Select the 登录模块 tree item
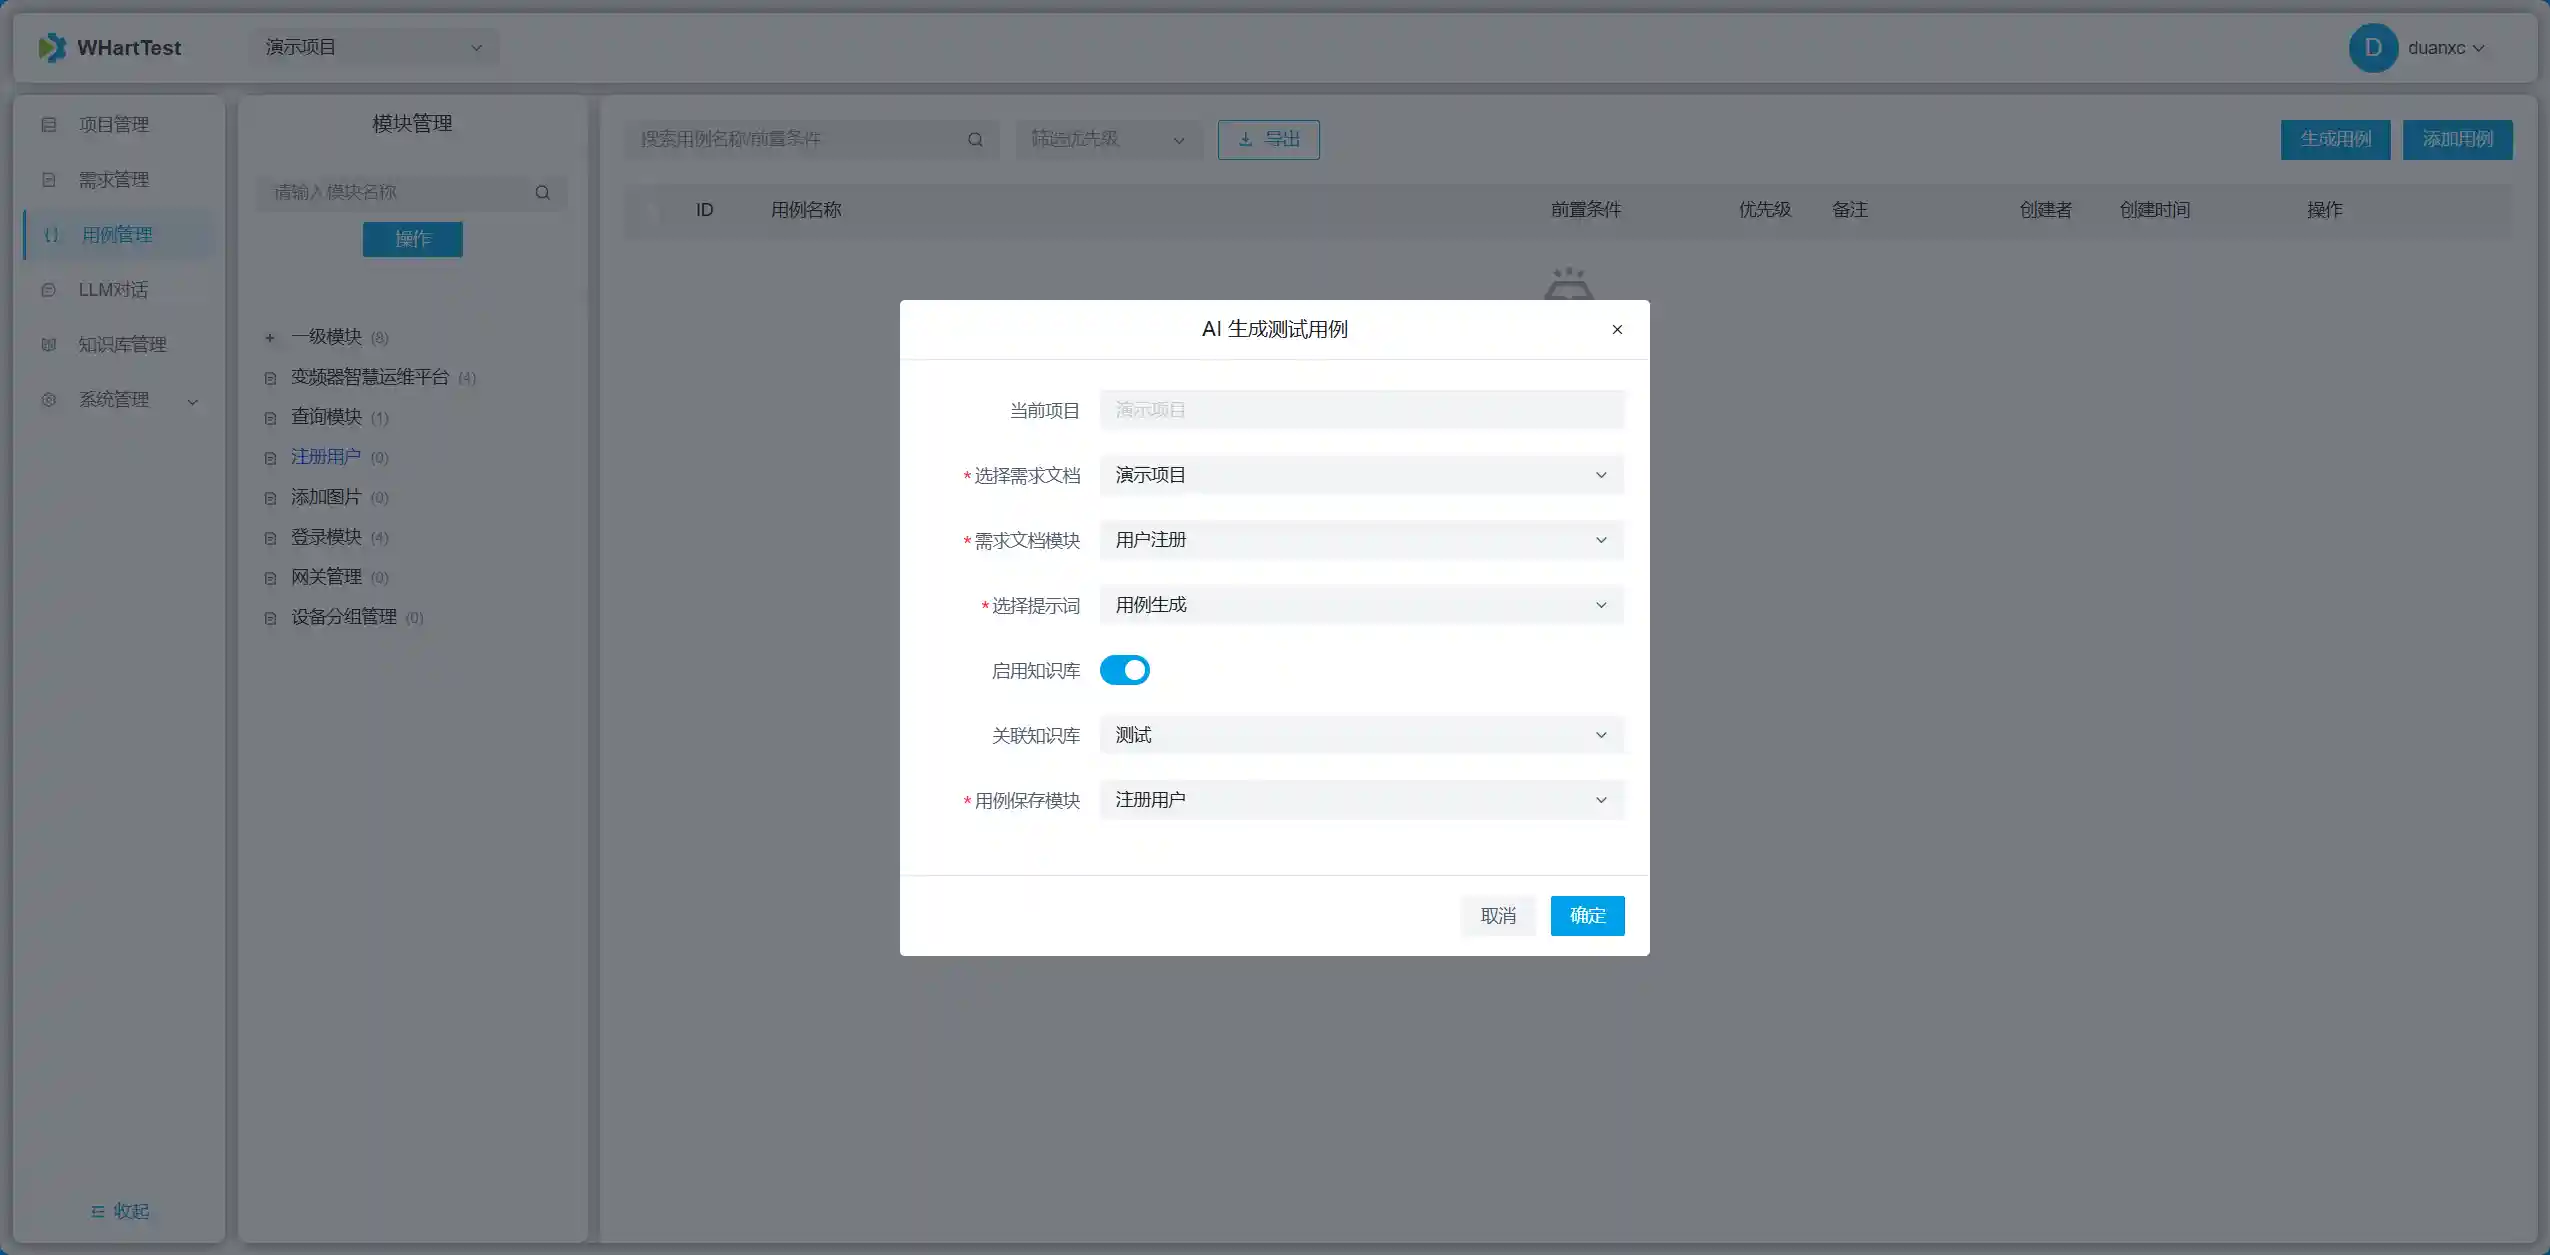 (x=326, y=537)
